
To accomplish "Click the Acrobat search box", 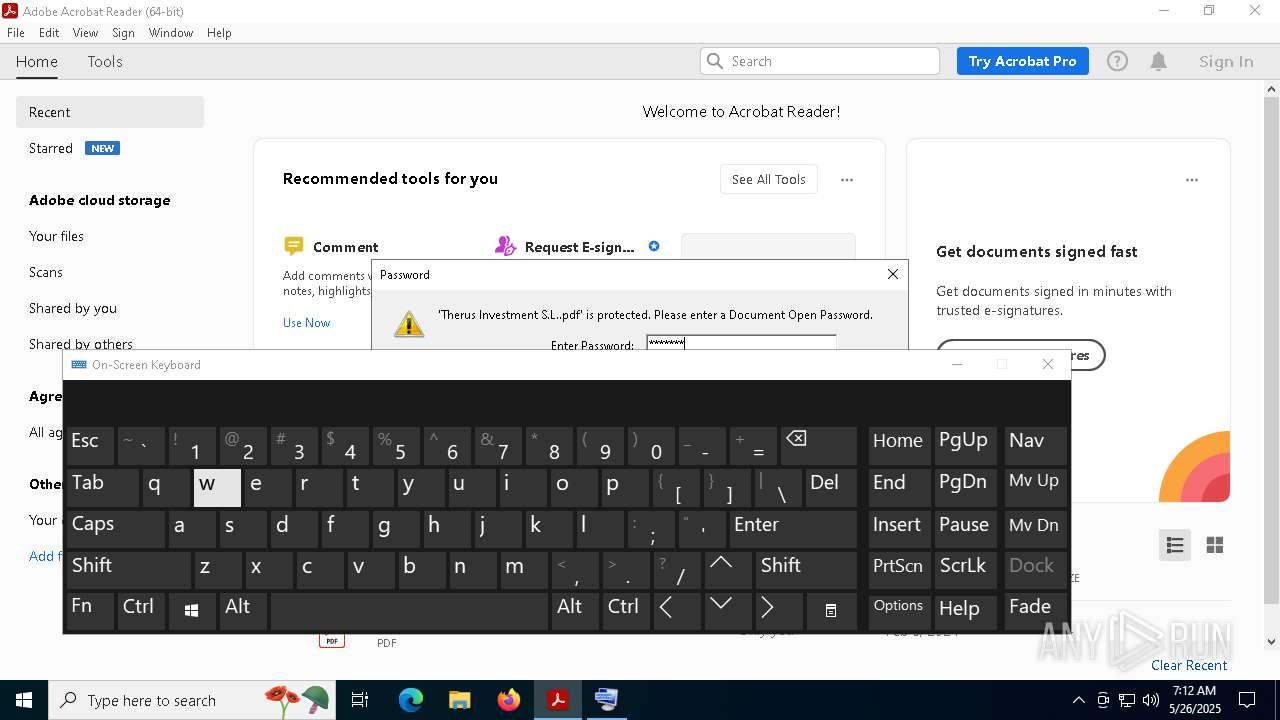I will point(820,61).
